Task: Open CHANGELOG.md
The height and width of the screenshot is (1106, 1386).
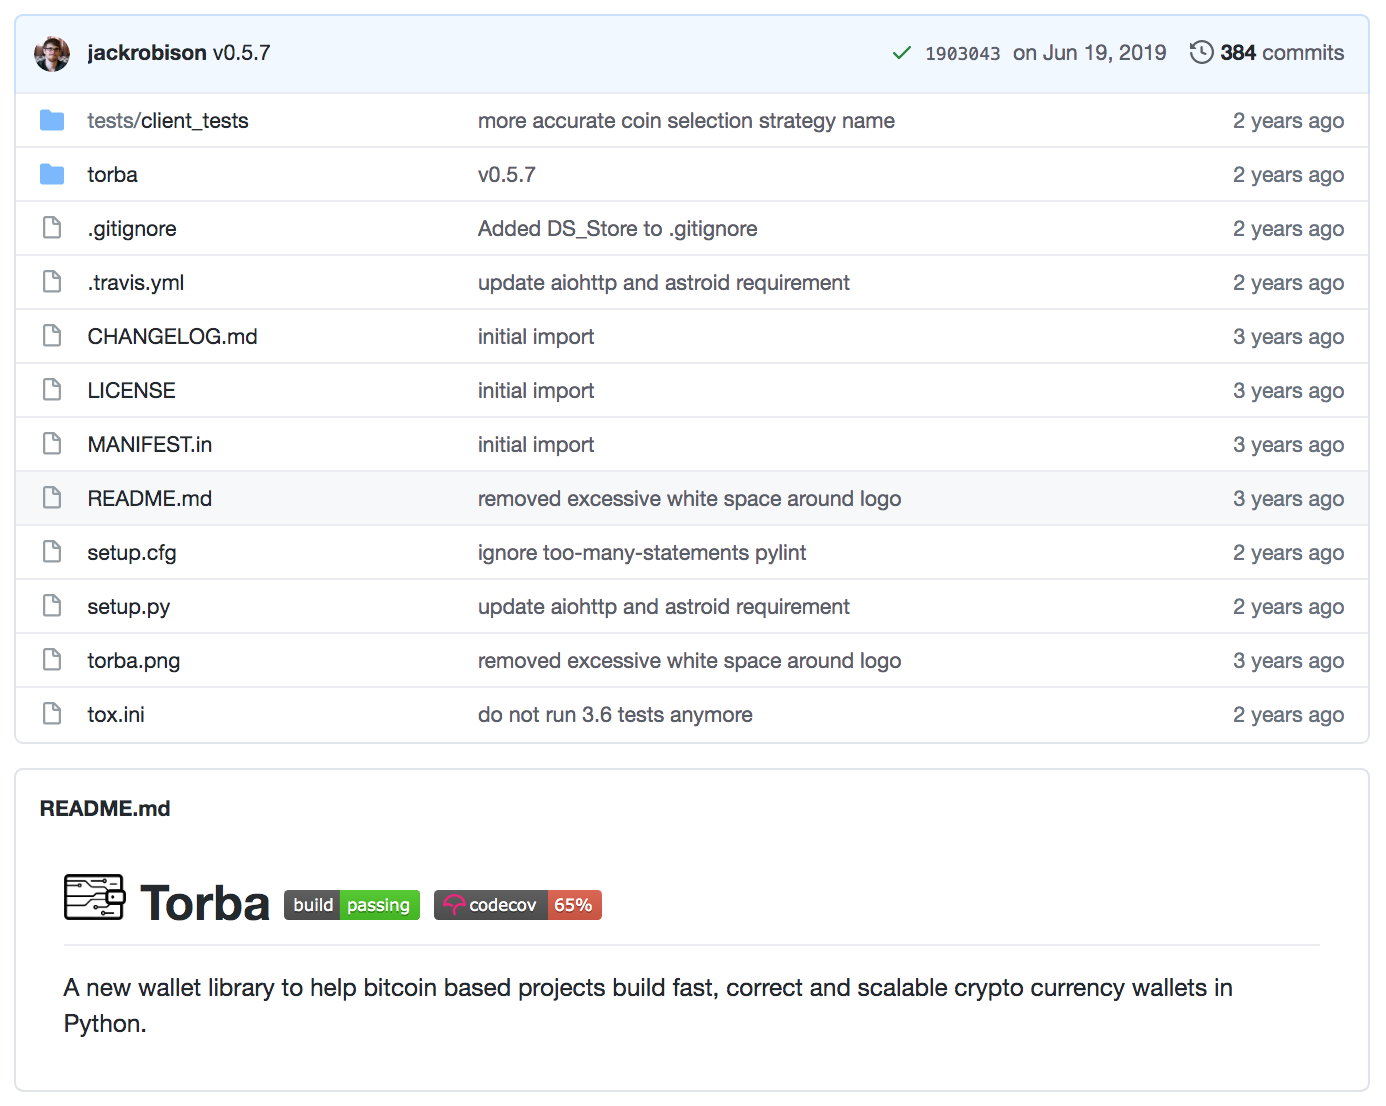Action: point(172,337)
